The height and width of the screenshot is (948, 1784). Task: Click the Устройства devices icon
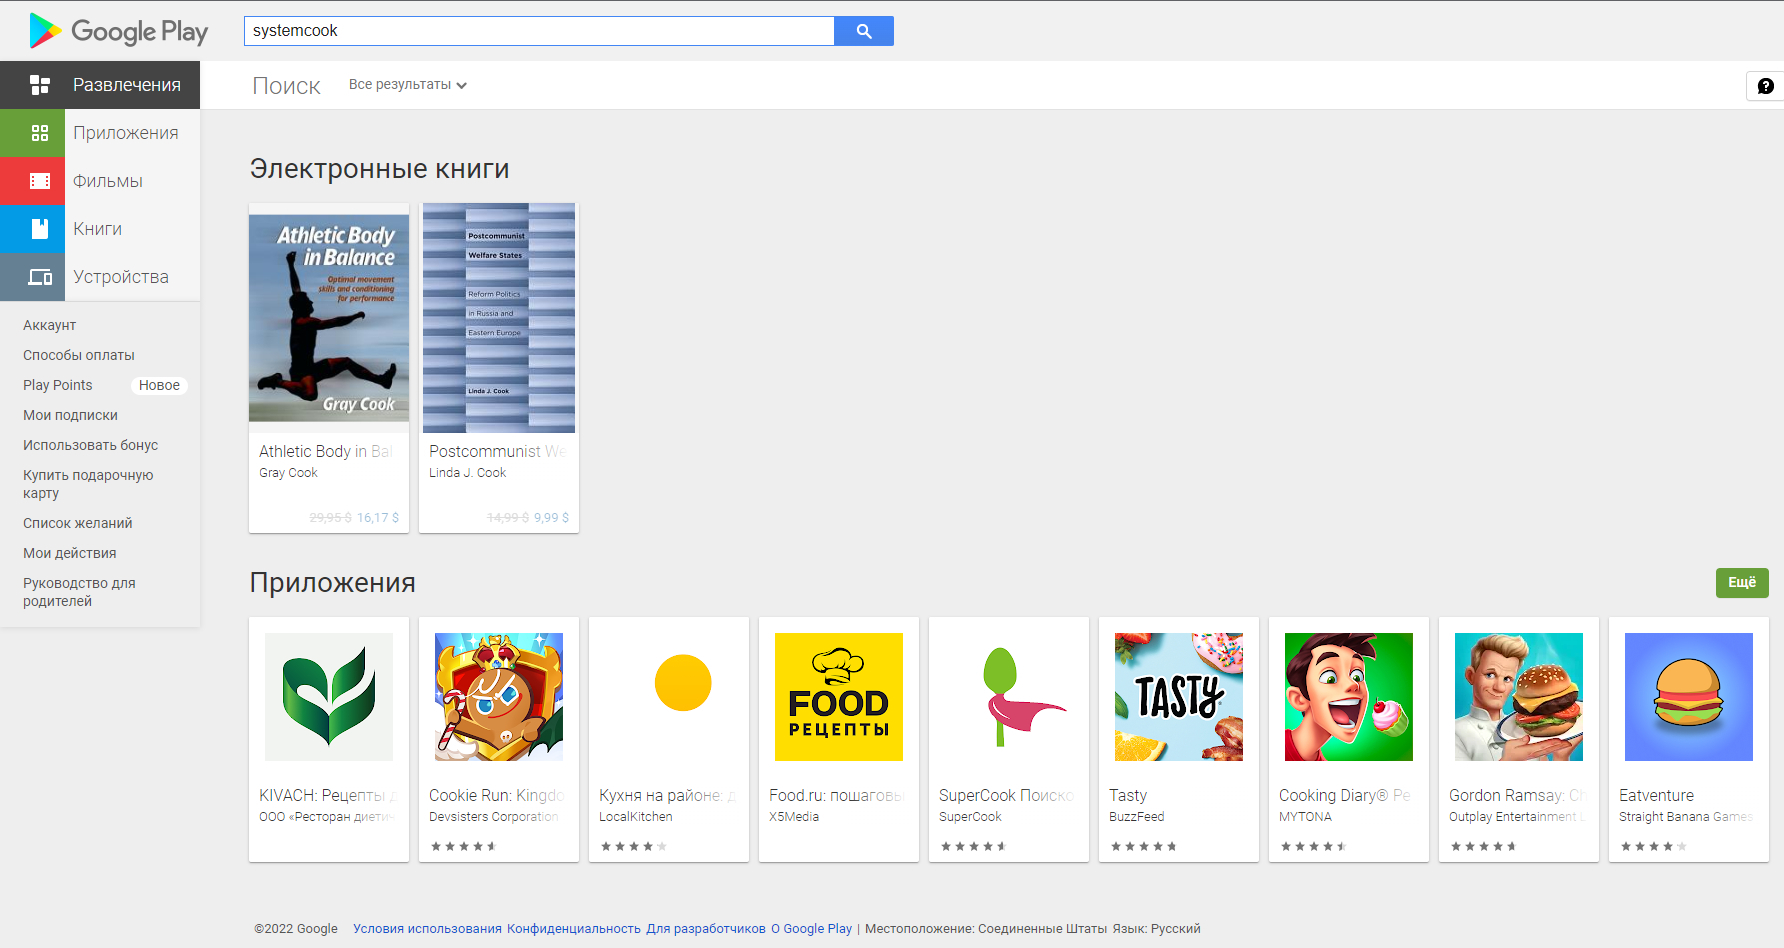pyautogui.click(x=40, y=277)
